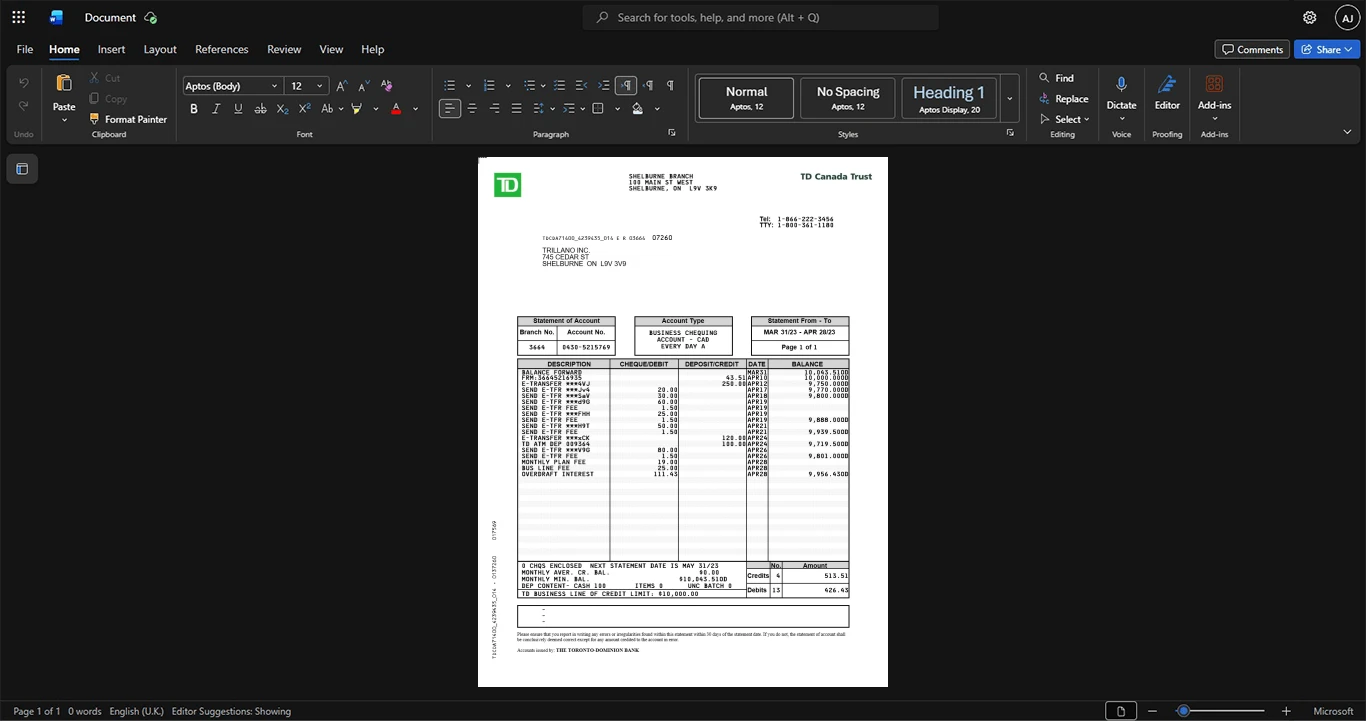1366x721 pixels.
Task: Toggle Bold formatting
Action: pyautogui.click(x=194, y=108)
